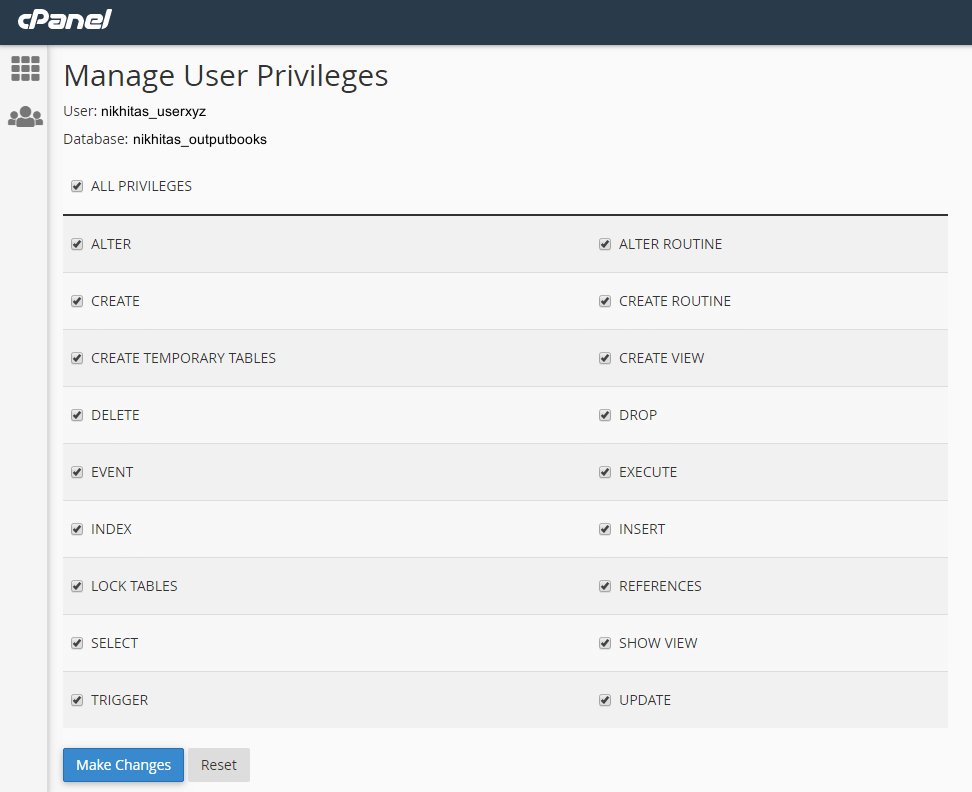This screenshot has width=972, height=792.
Task: Uncheck LOCK TABLES privilege
Action: (77, 586)
